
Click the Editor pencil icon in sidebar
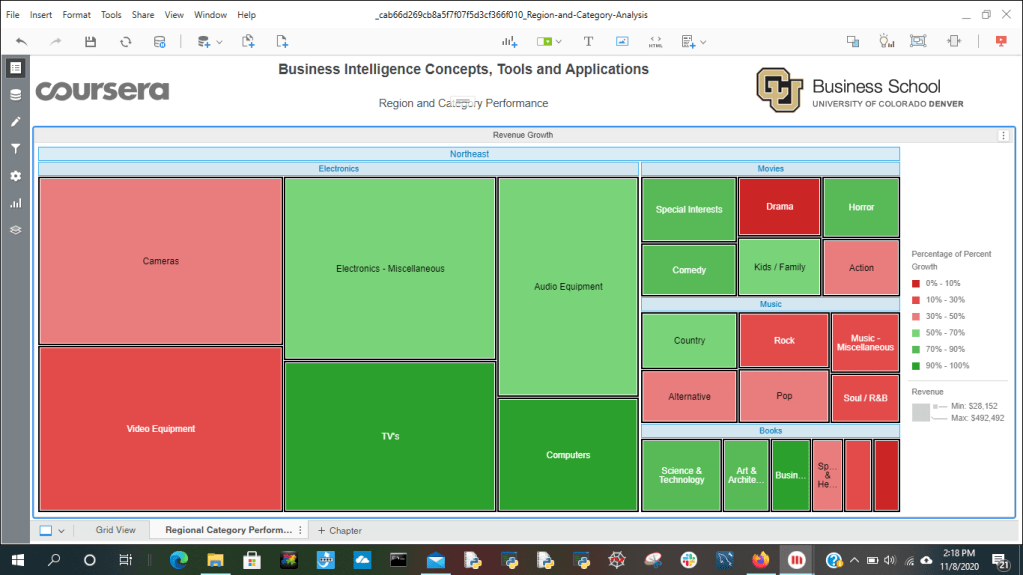pos(15,122)
